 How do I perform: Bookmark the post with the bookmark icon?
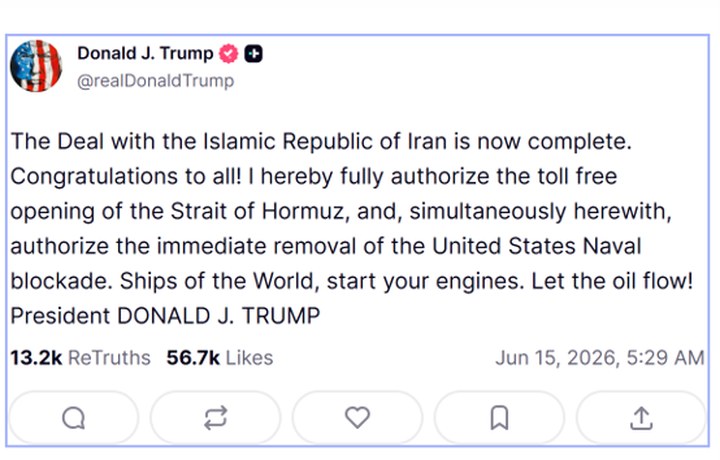pyautogui.click(x=499, y=418)
